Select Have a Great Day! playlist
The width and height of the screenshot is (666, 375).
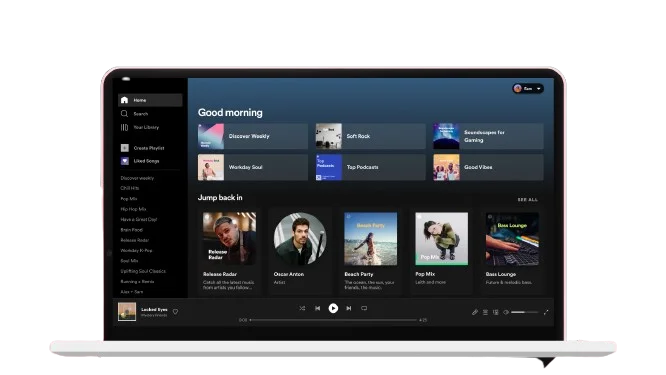click(139, 220)
